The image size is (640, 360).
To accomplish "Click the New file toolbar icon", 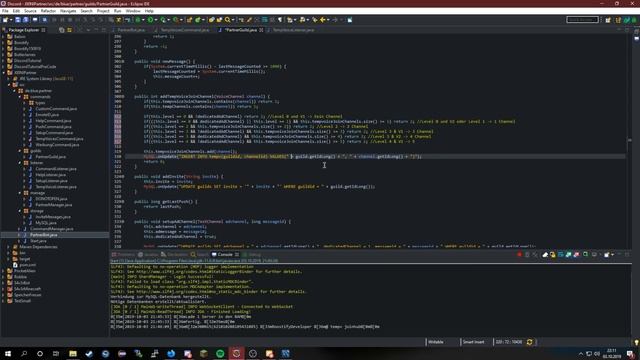I will coord(6,20).
